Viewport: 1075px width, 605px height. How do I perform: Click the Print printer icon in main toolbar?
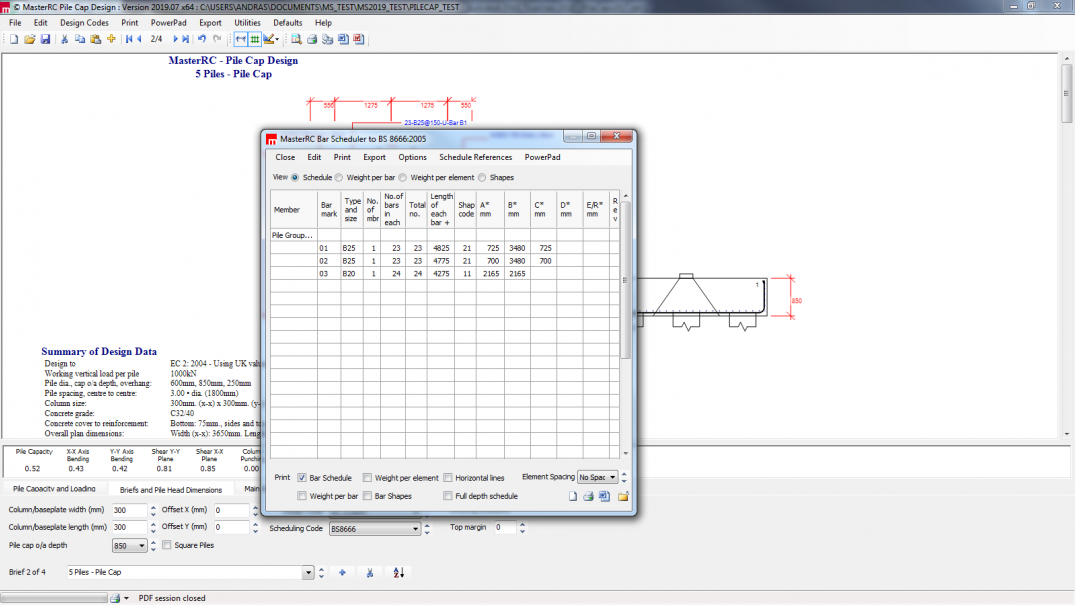click(x=312, y=39)
